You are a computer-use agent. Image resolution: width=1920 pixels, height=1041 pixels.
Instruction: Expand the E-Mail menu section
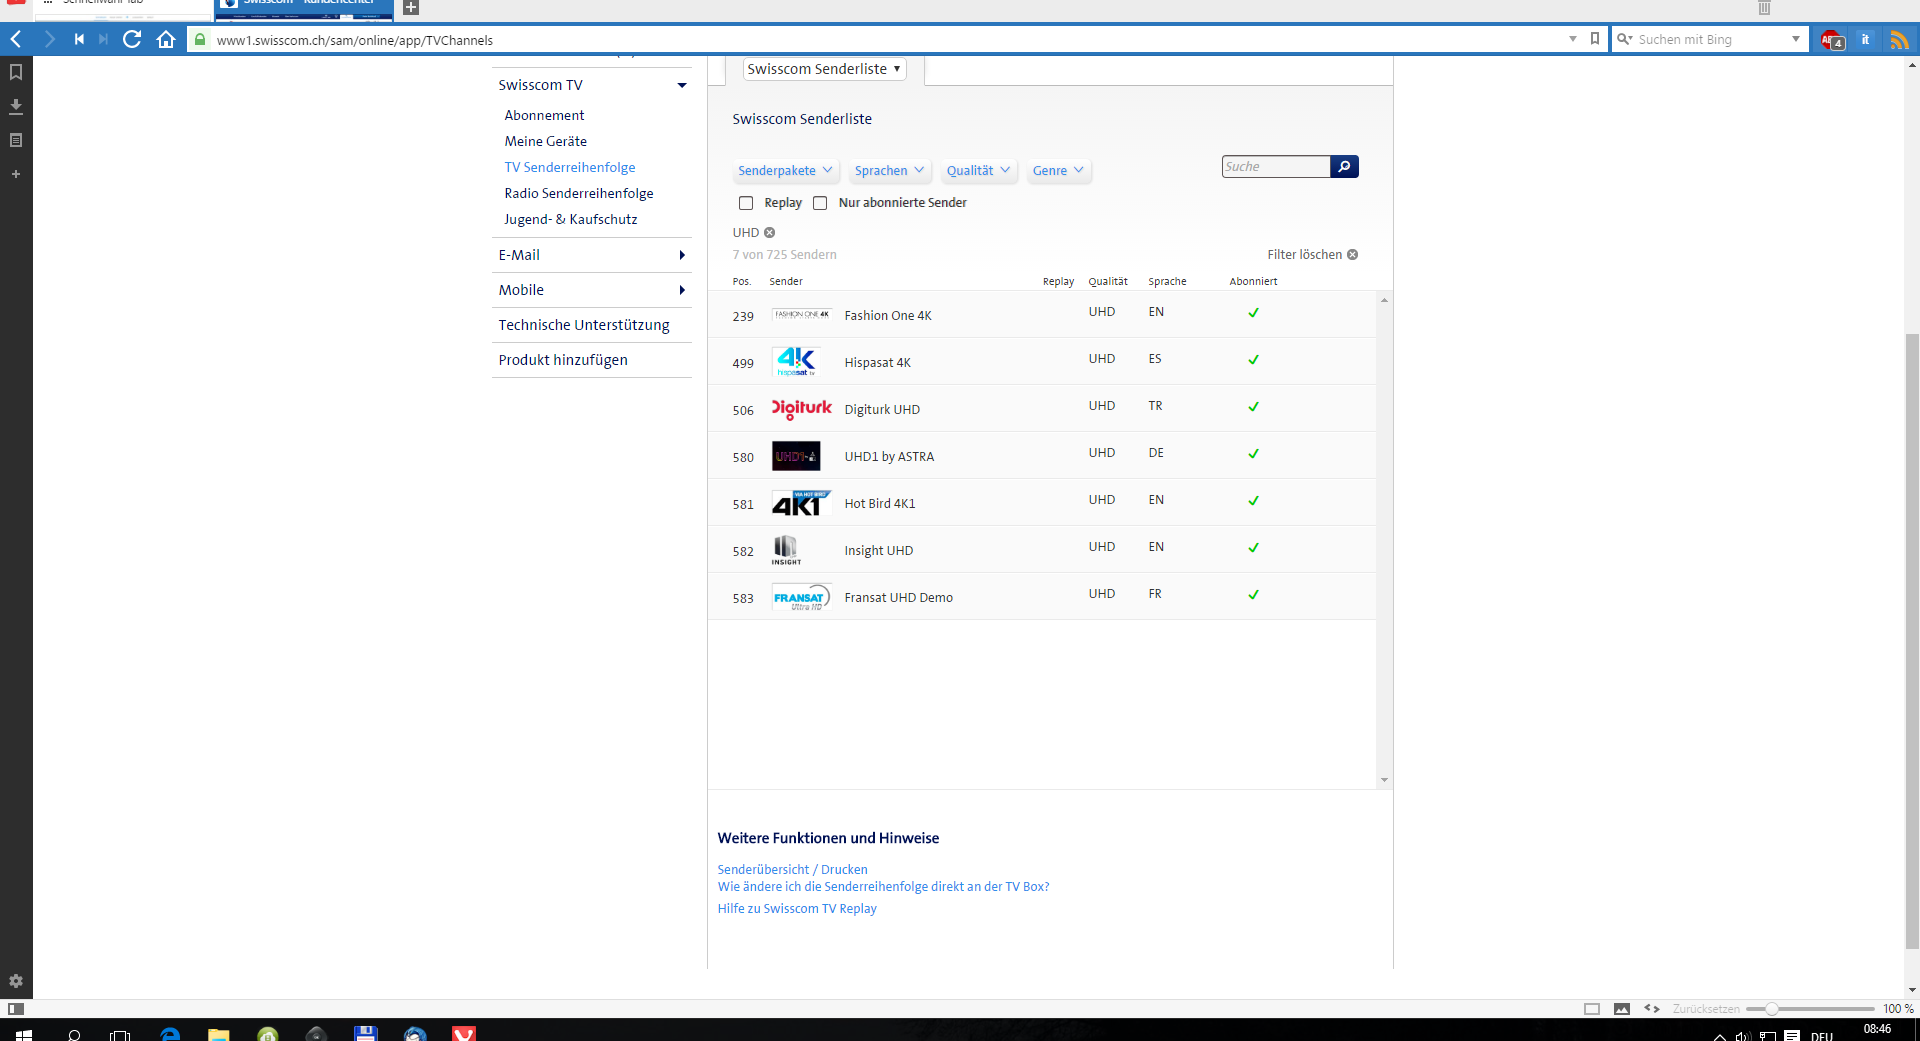click(682, 255)
